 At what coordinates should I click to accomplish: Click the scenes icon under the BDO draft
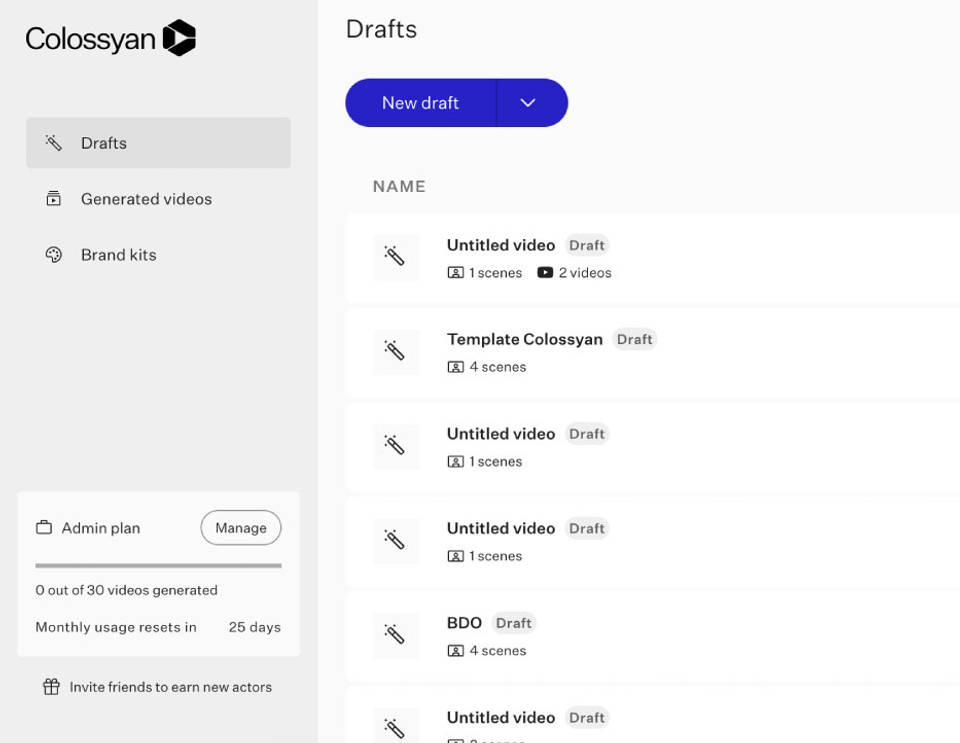458,651
